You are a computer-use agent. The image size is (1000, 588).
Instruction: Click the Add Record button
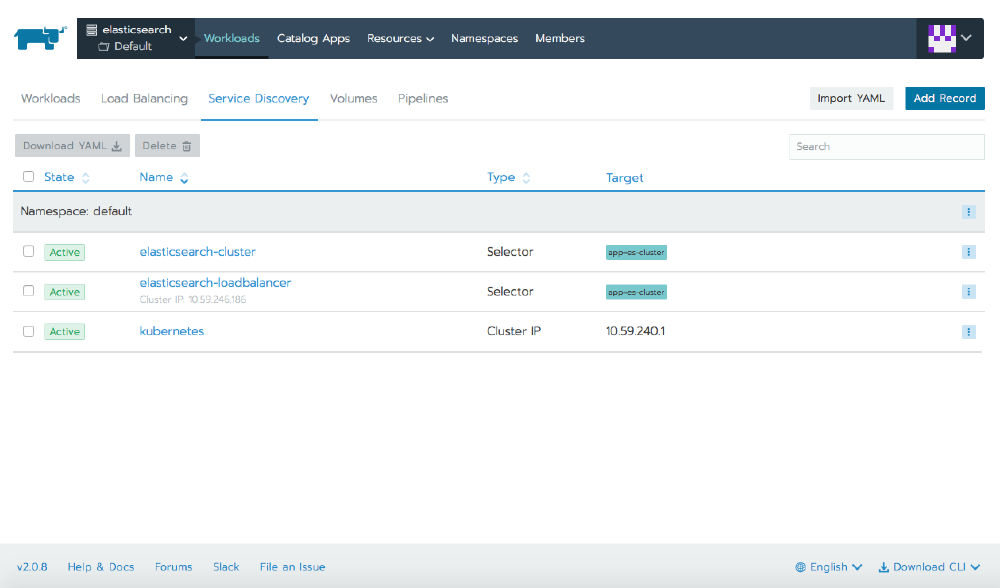tap(944, 98)
